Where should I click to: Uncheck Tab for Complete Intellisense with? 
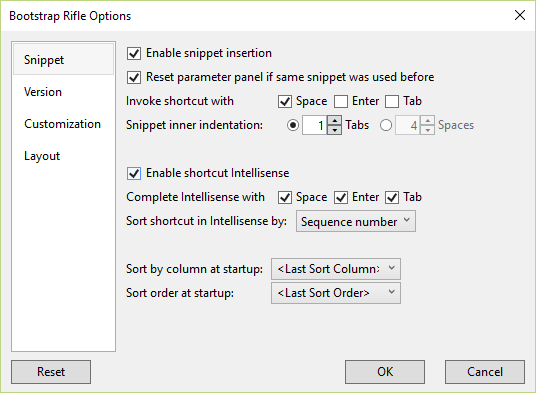click(x=392, y=198)
